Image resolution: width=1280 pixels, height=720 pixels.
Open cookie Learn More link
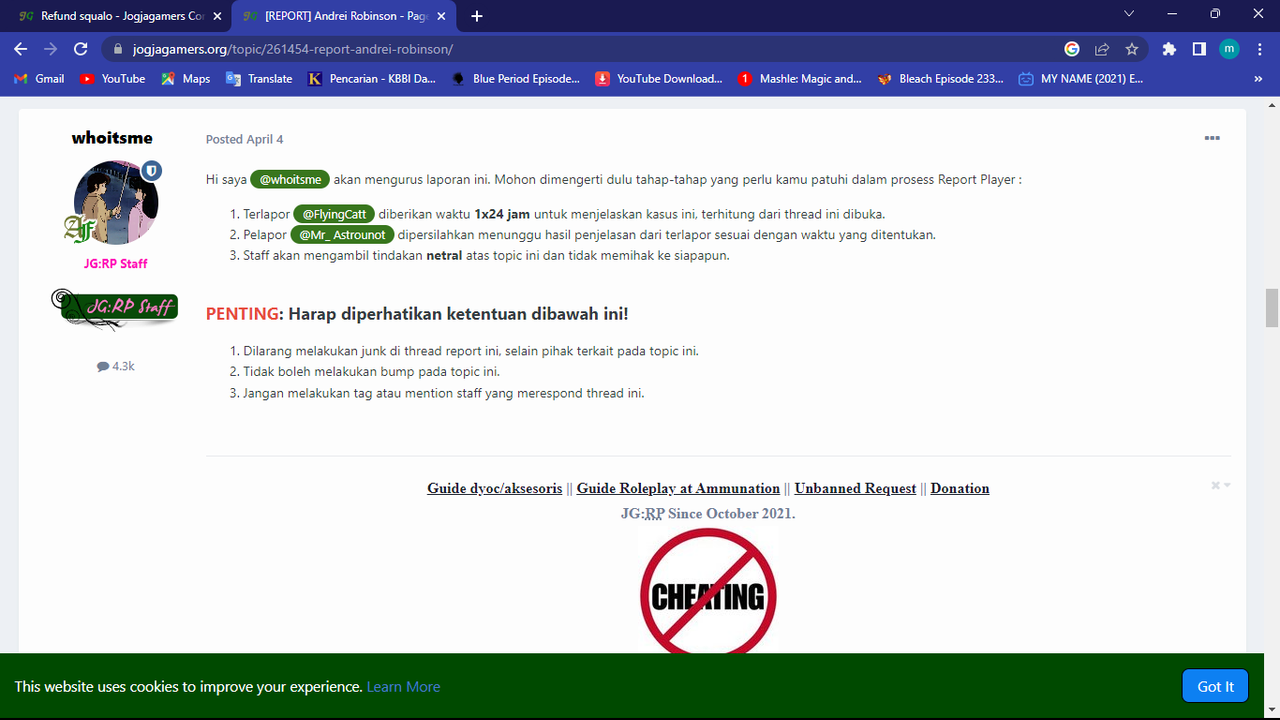pos(403,687)
